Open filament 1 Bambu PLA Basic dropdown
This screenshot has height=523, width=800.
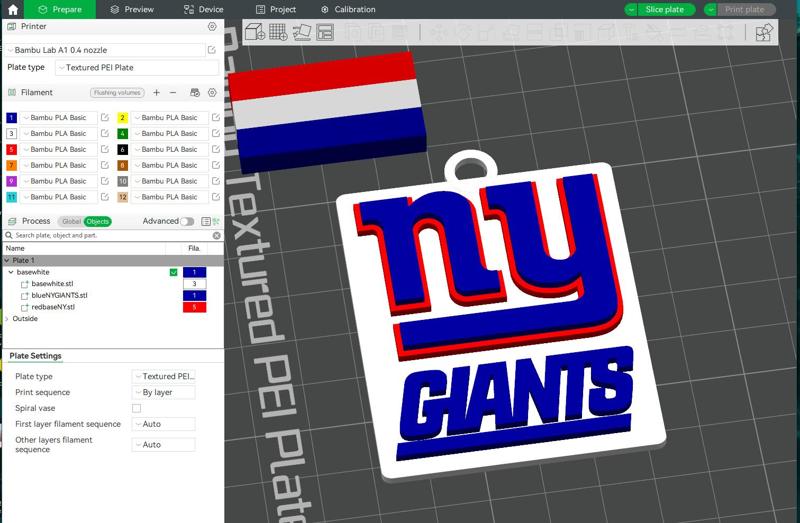pyautogui.click(x=59, y=117)
